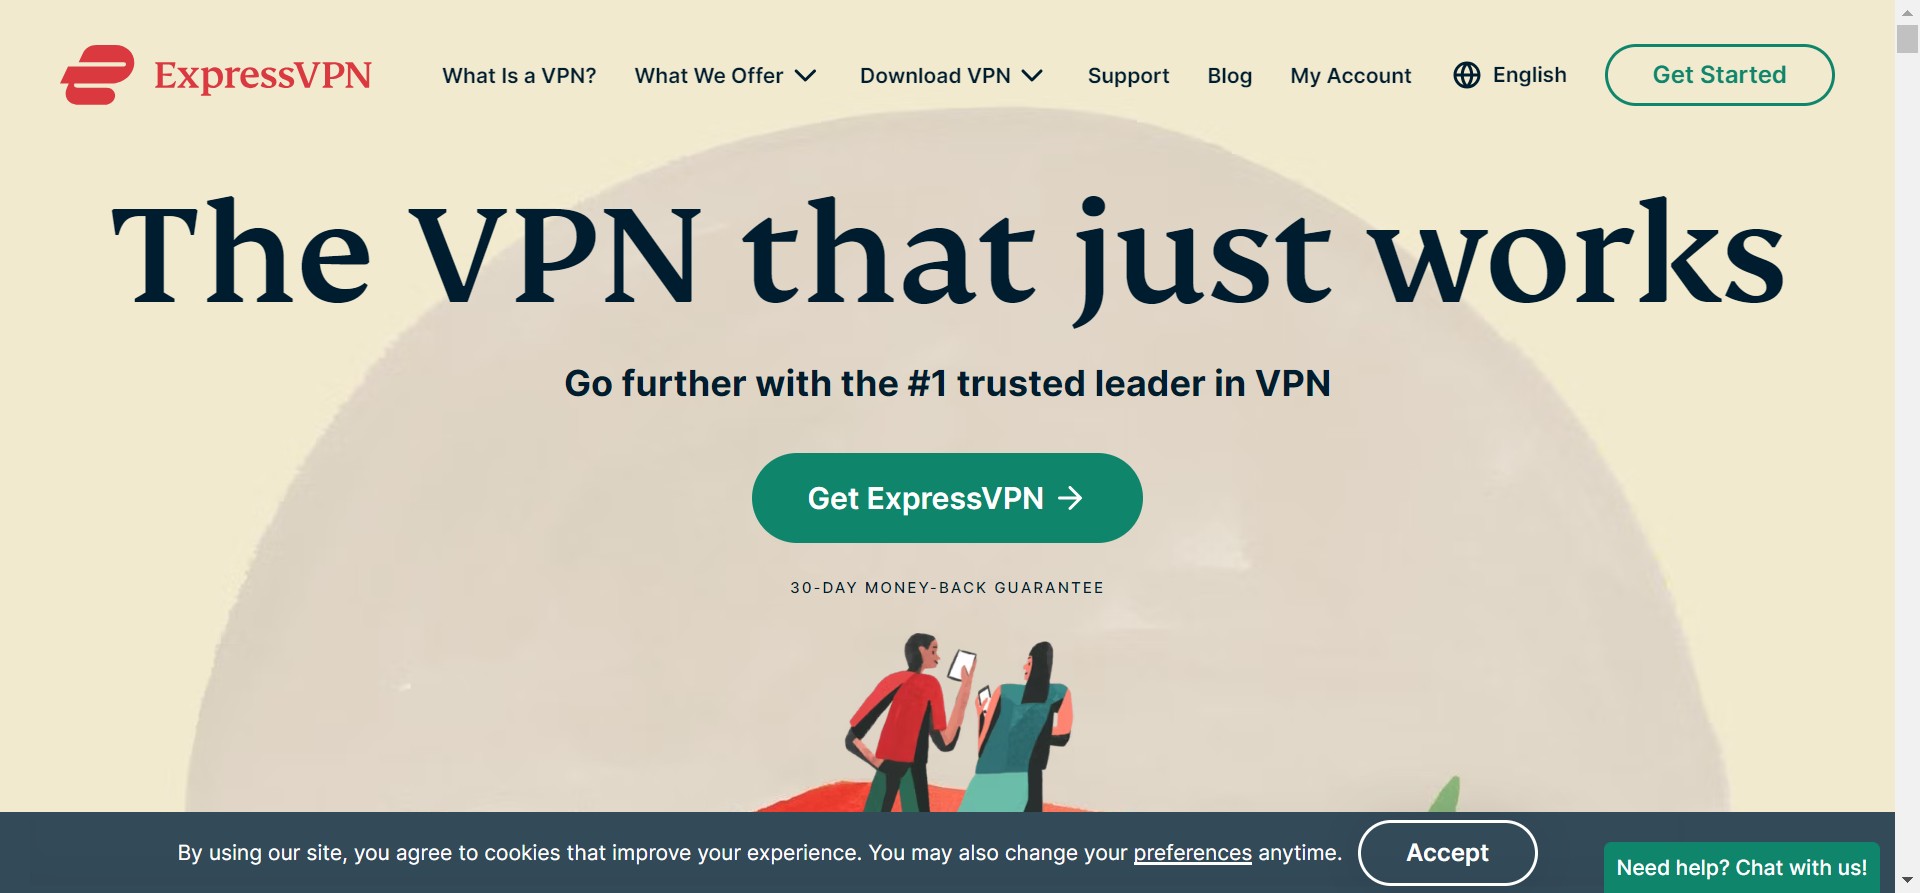Open My Account

point(1351,76)
